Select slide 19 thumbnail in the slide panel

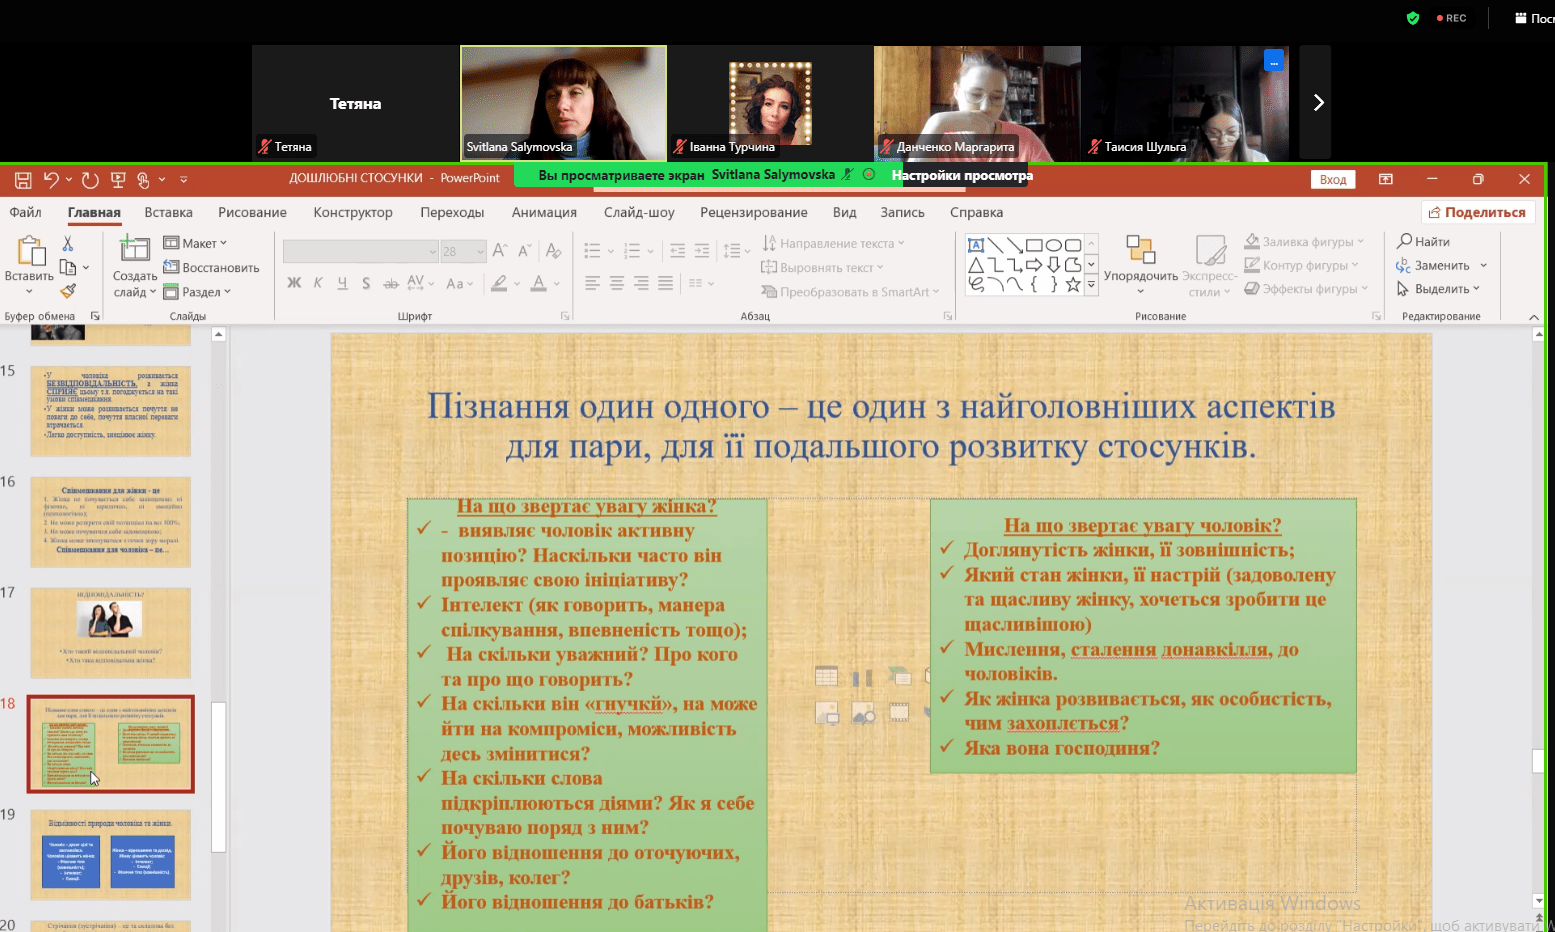(x=111, y=855)
